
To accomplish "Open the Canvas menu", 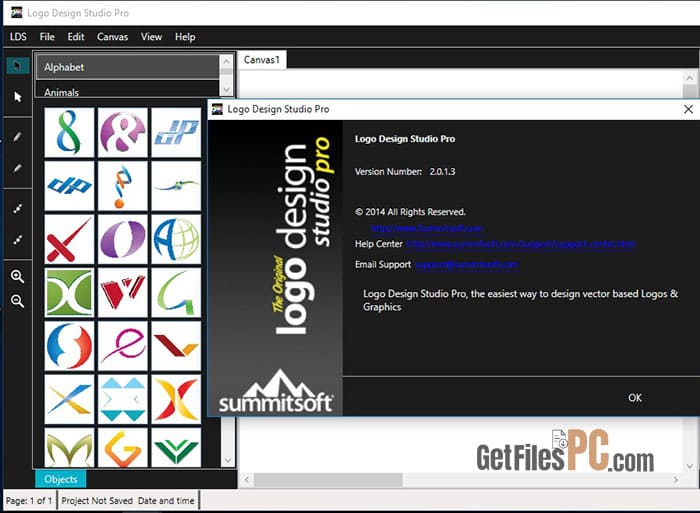I will point(112,37).
